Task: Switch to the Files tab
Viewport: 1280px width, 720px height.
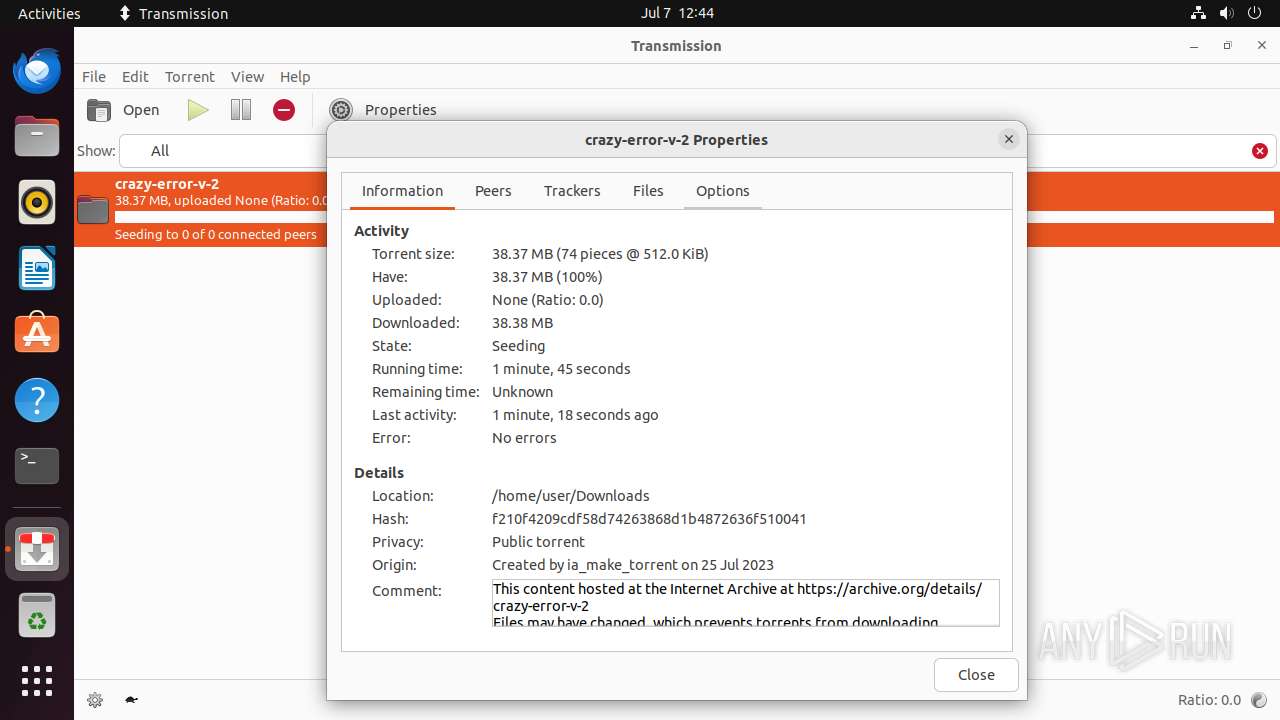Action: (648, 191)
